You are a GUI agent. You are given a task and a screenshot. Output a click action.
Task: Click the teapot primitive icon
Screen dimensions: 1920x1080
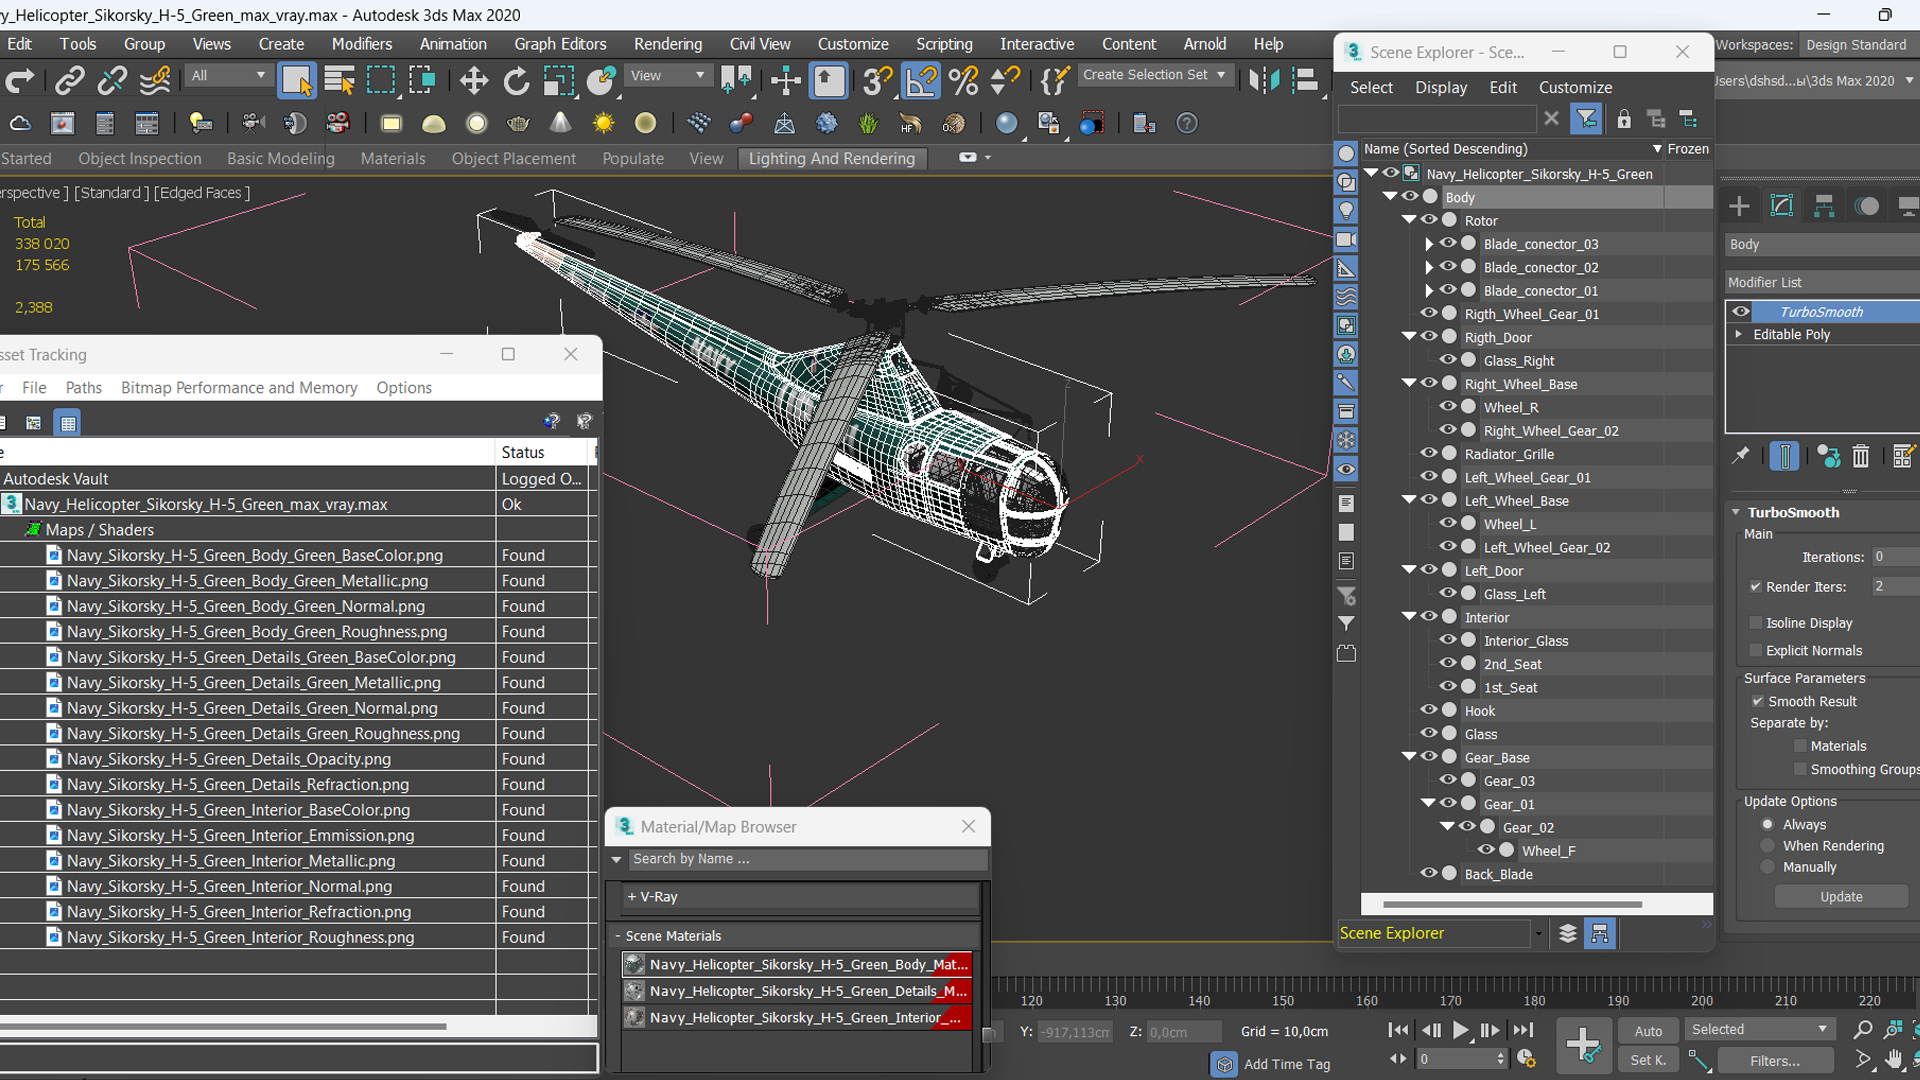(518, 123)
